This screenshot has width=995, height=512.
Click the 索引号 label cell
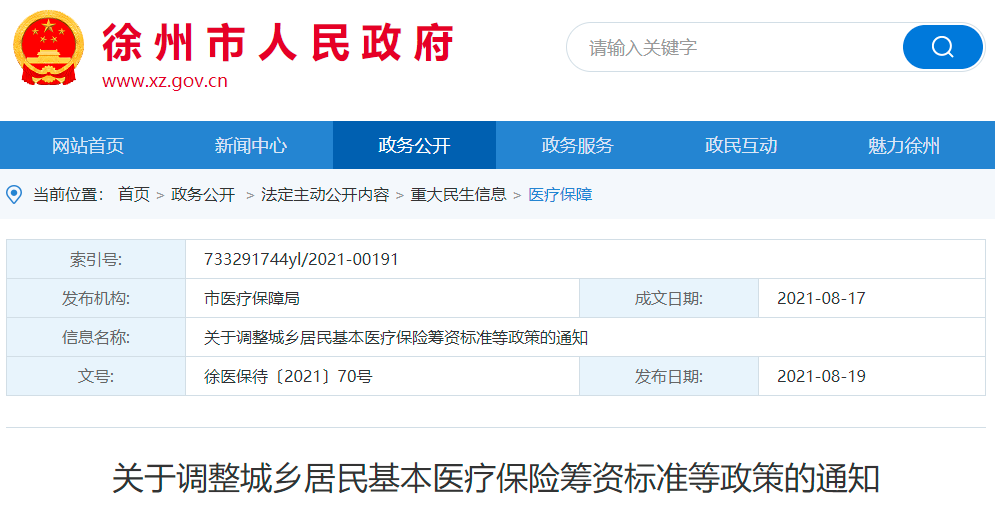(x=96, y=259)
